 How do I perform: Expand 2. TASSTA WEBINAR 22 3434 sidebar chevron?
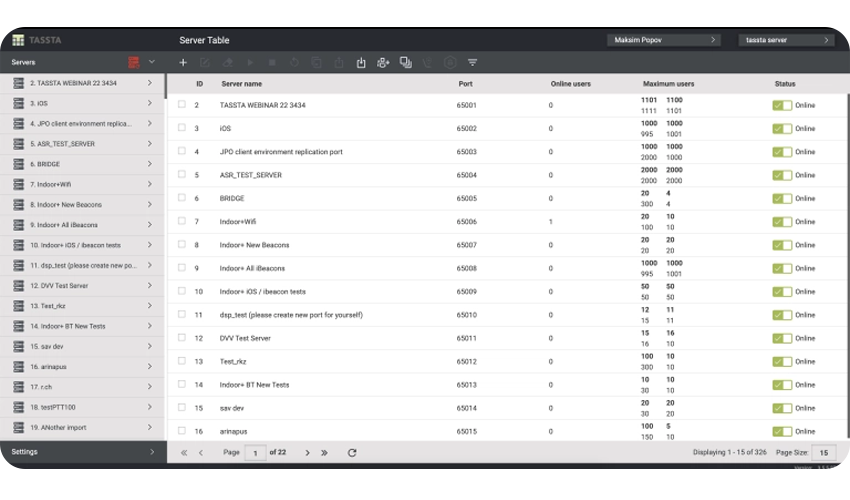tap(150, 83)
